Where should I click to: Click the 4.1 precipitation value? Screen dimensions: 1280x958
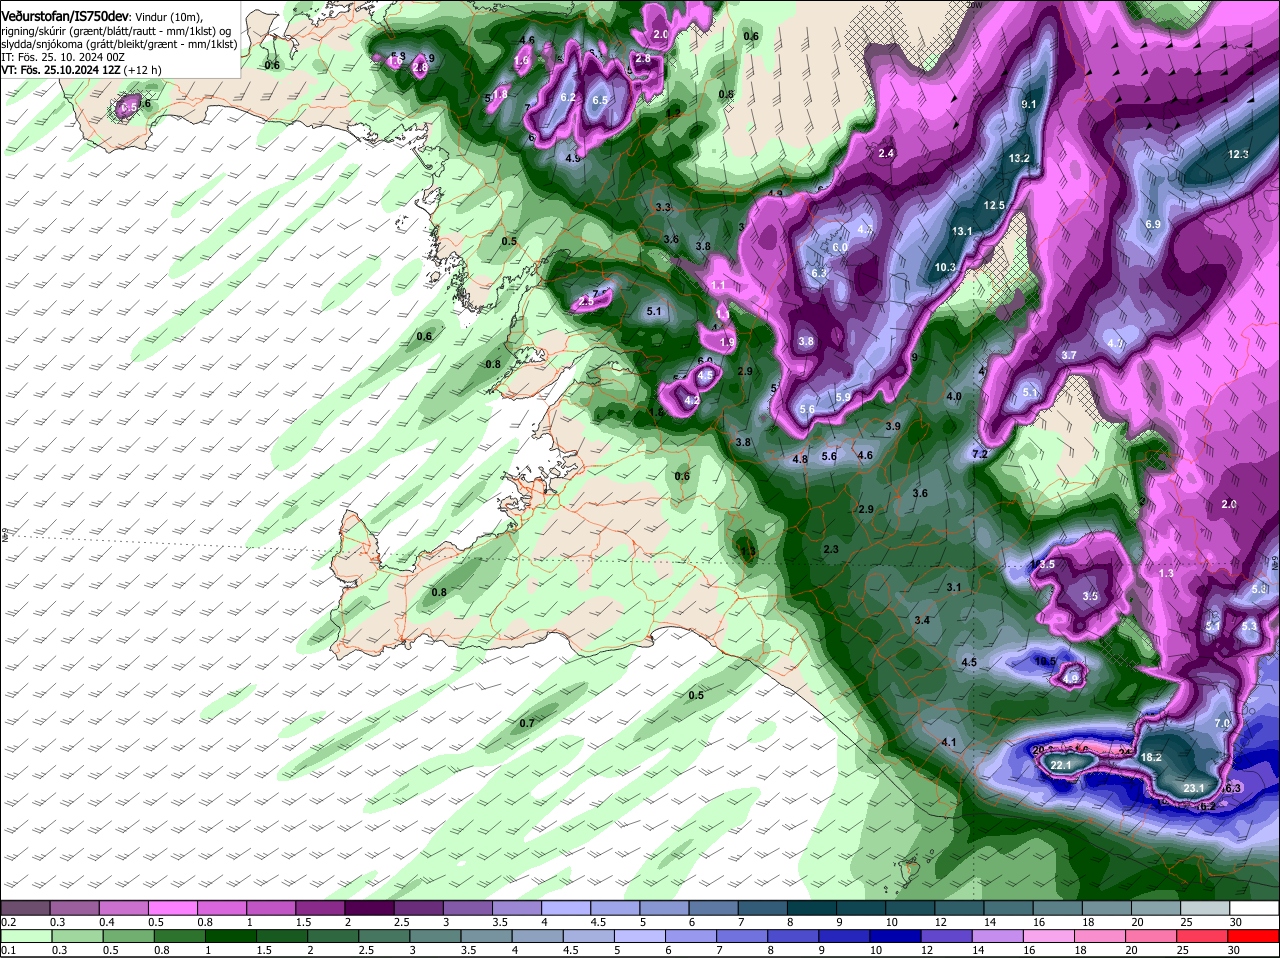tap(950, 742)
